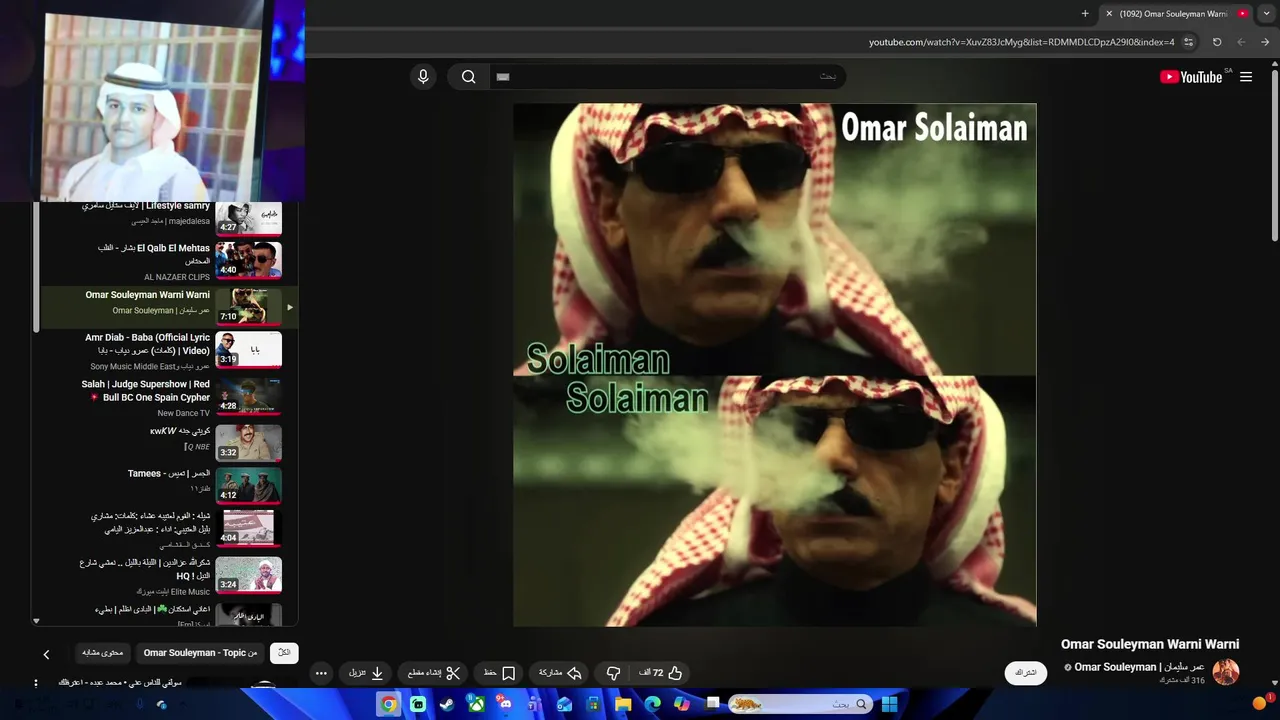Reload the page in browser
The width and height of the screenshot is (1280, 720).
[x=1217, y=42]
